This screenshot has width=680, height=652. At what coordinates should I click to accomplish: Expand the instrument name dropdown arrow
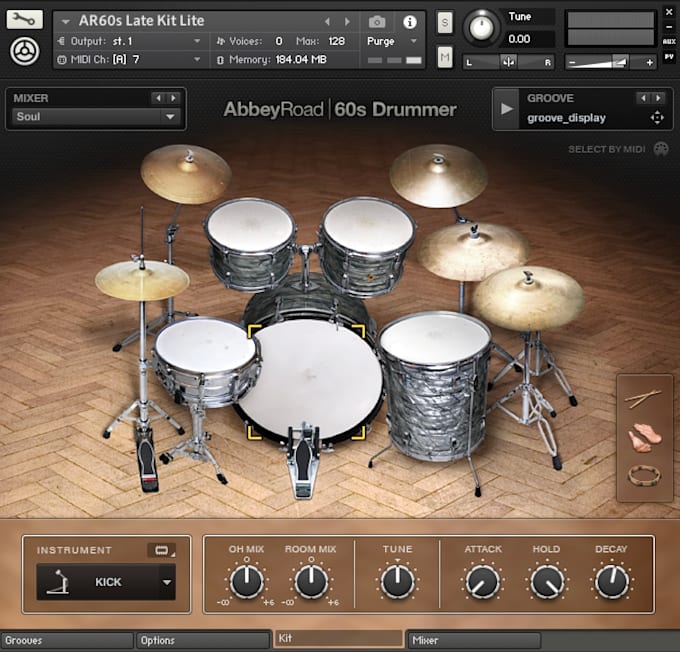[x=66, y=21]
